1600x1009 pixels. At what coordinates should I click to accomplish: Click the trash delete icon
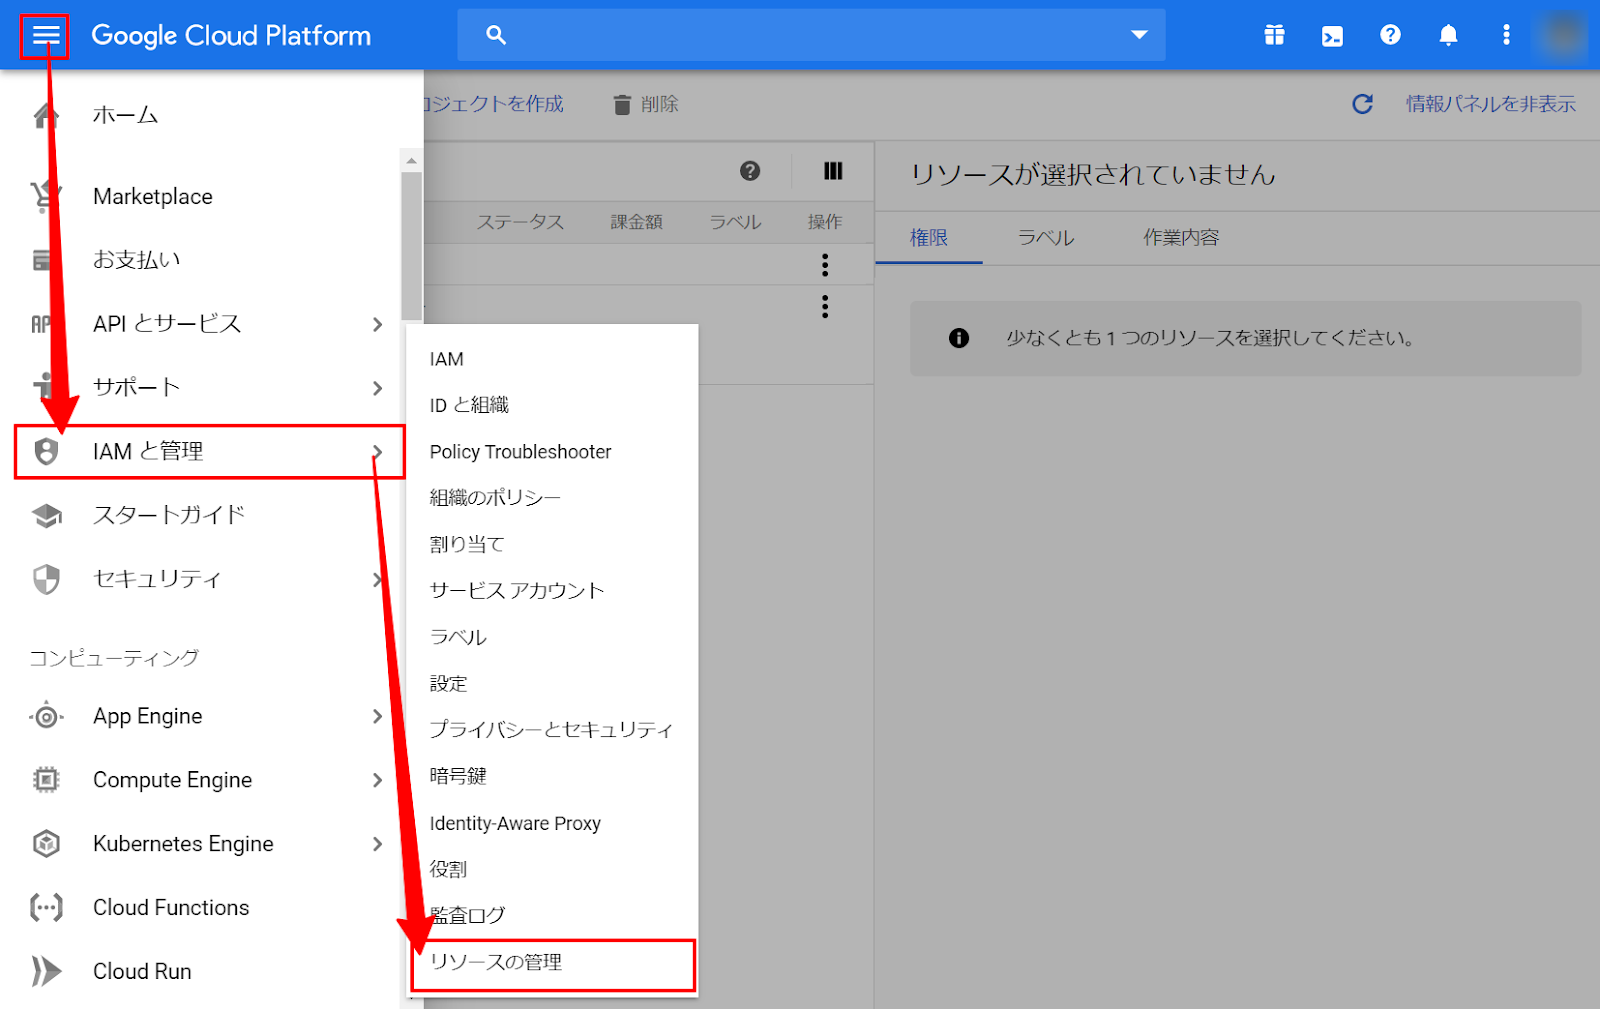[622, 104]
